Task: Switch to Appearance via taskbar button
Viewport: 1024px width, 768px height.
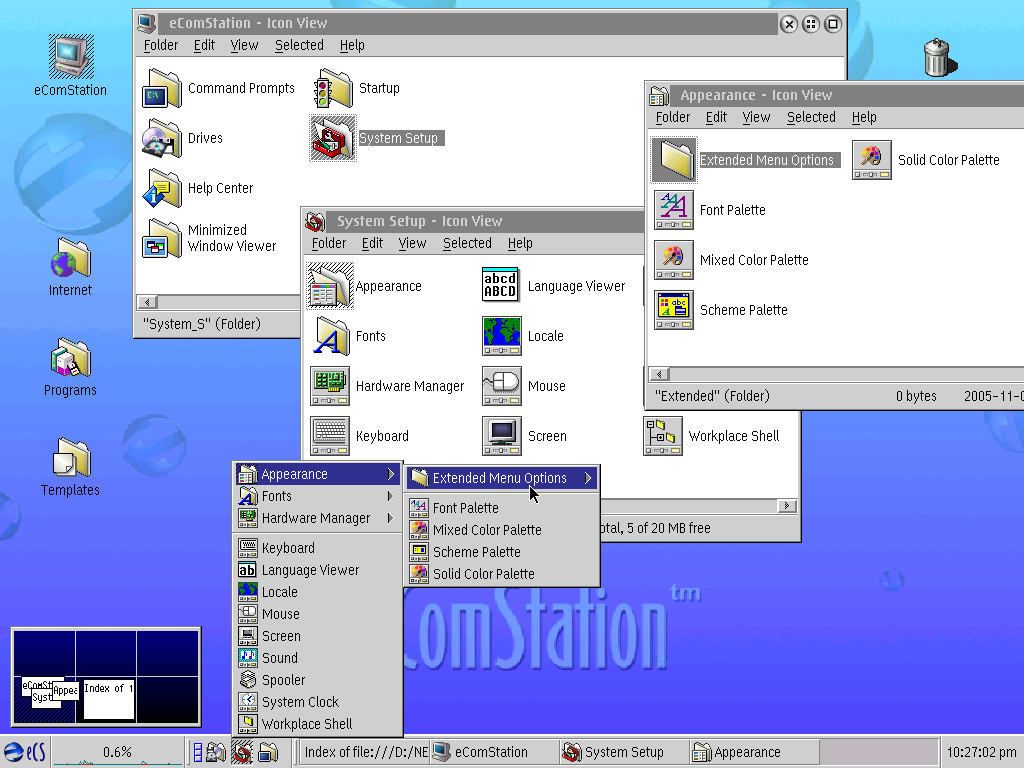Action: 754,752
